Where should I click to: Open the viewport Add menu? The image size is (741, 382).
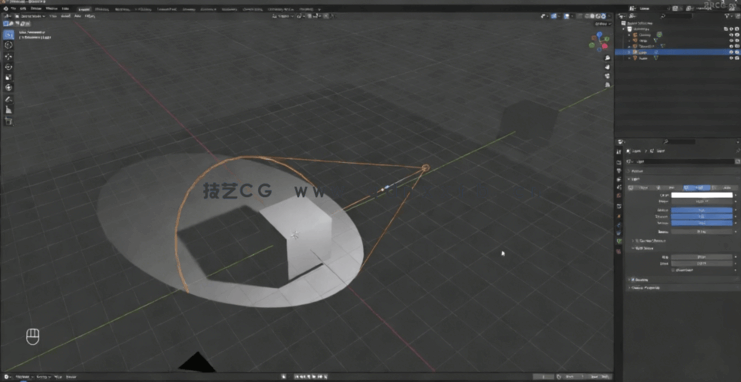pos(78,16)
